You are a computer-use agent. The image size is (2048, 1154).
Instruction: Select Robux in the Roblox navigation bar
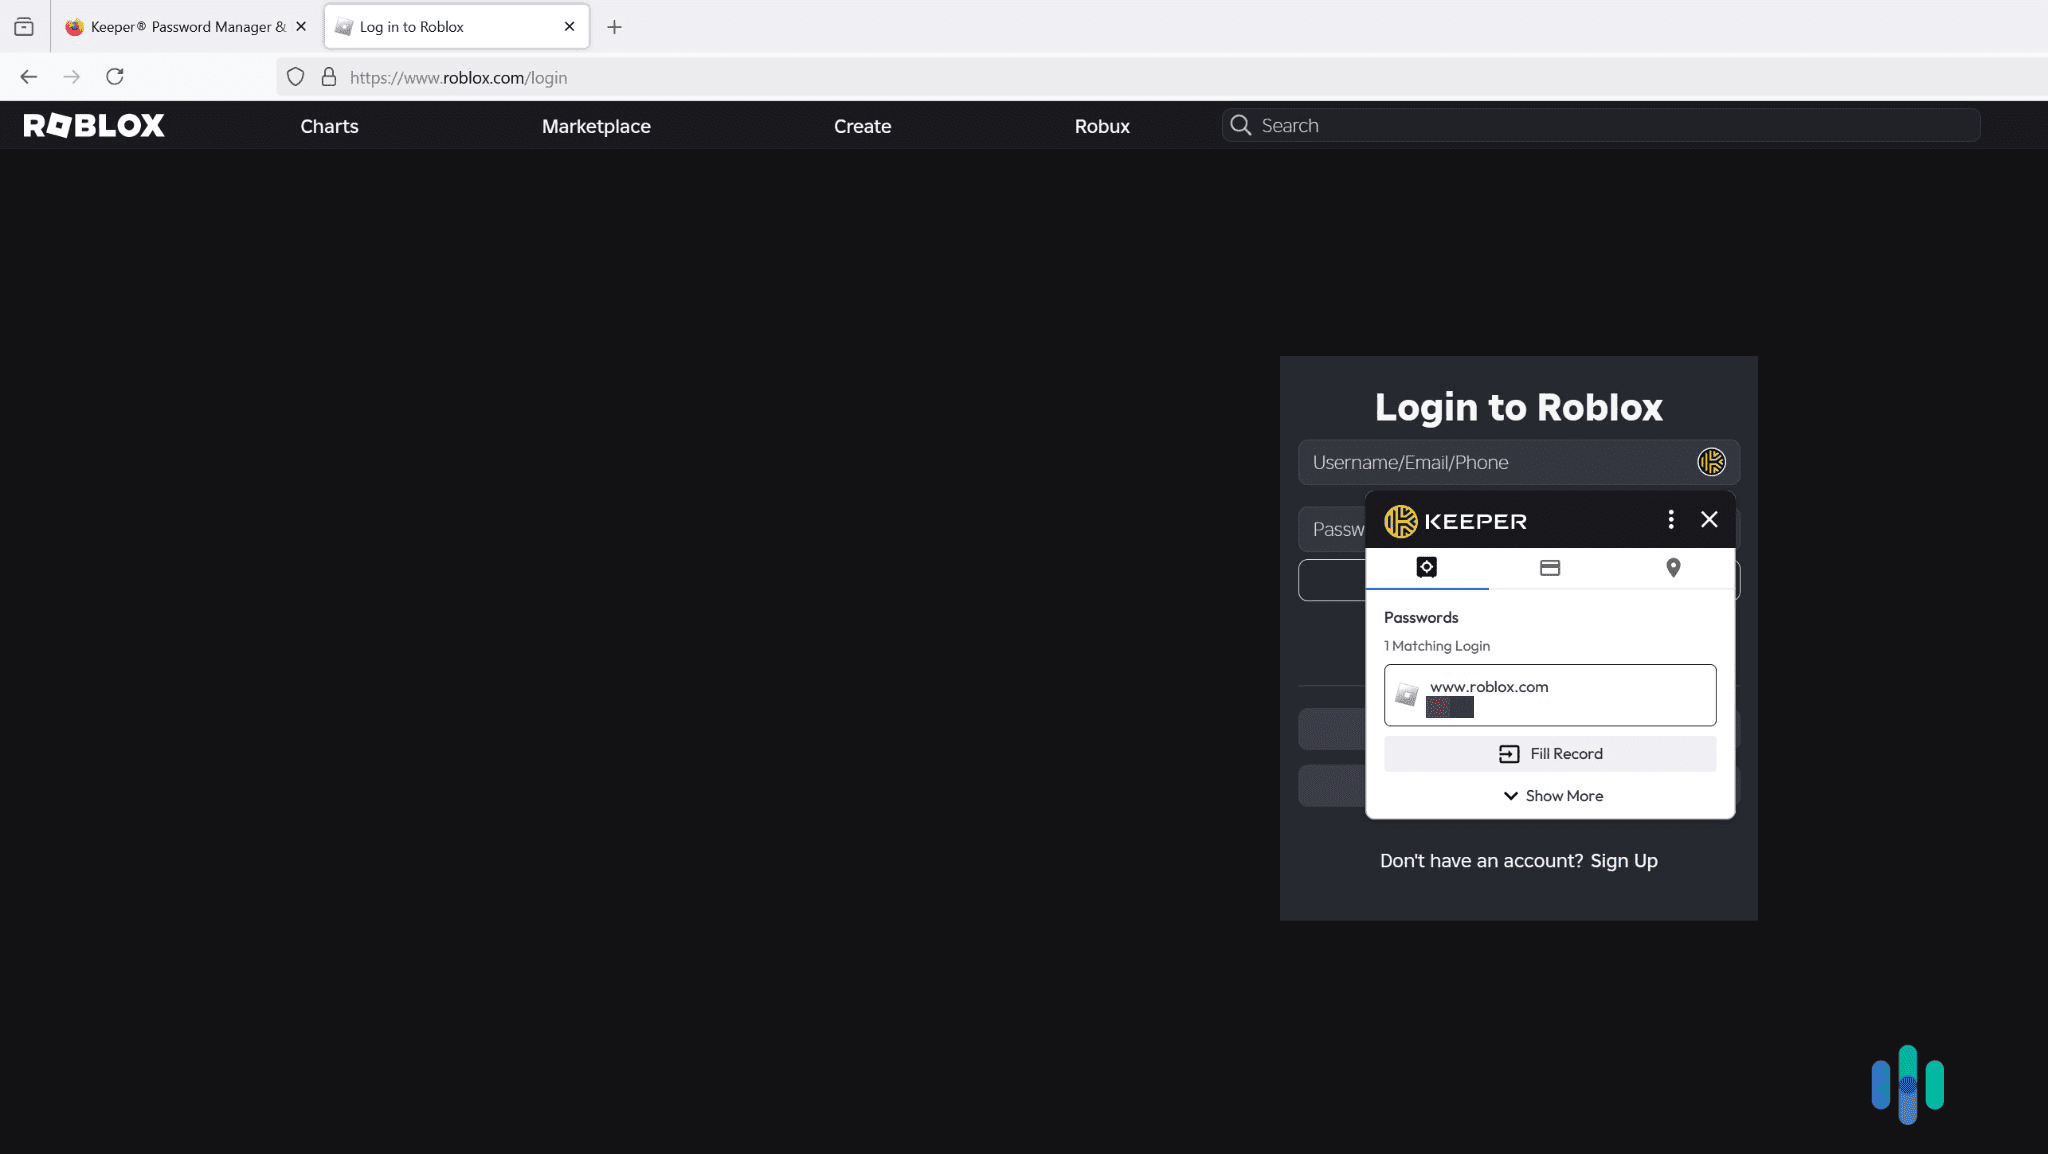tap(1101, 126)
